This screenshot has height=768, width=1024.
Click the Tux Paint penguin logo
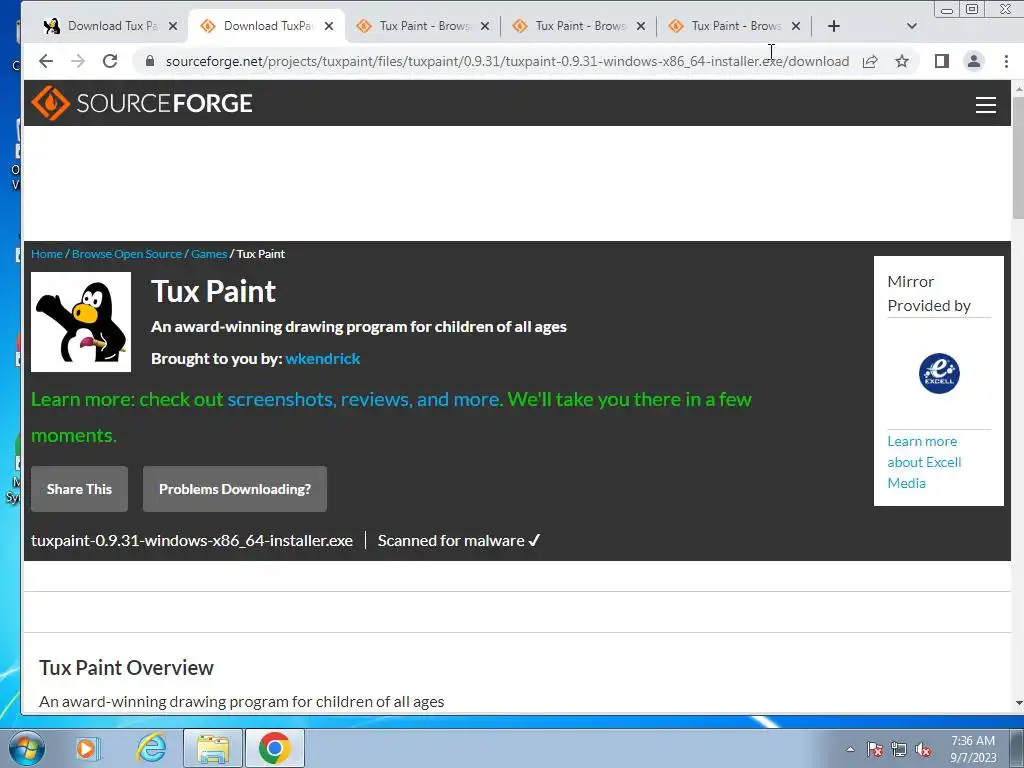[x=81, y=322]
